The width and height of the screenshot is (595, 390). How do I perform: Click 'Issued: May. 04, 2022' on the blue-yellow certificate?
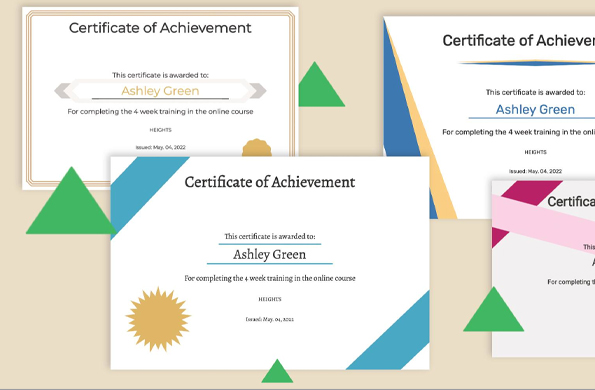[x=535, y=171]
